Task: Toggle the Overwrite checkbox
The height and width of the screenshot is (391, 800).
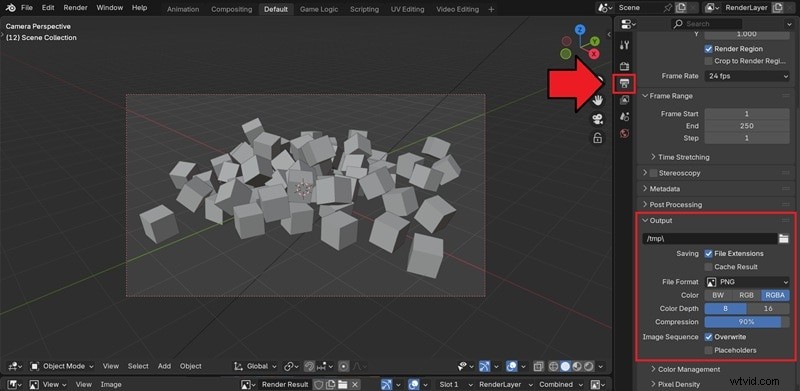Action: [708, 337]
